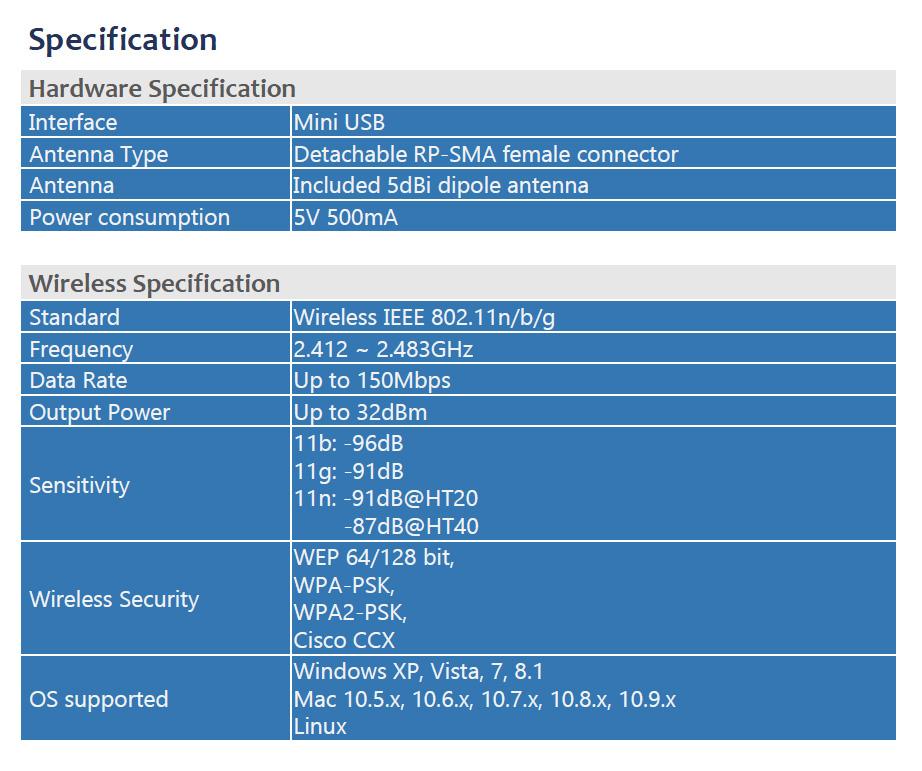Click the Cisco CCX security entry

click(344, 641)
